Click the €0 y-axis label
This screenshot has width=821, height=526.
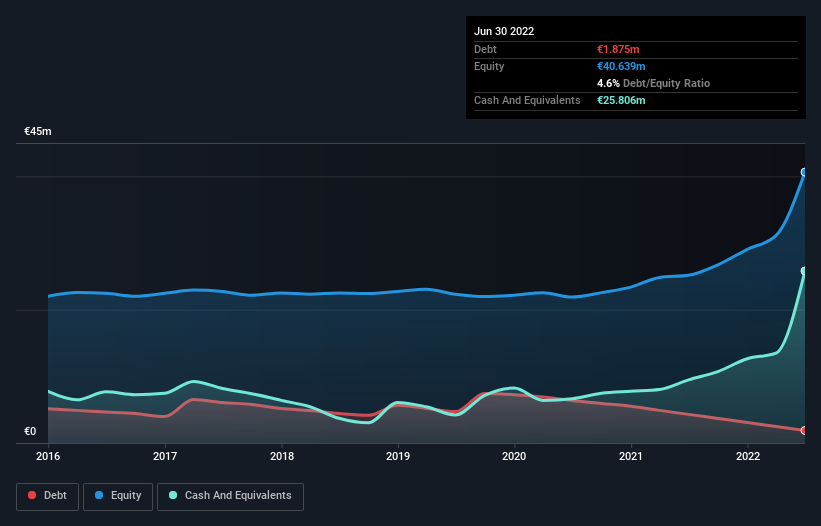click(30, 431)
